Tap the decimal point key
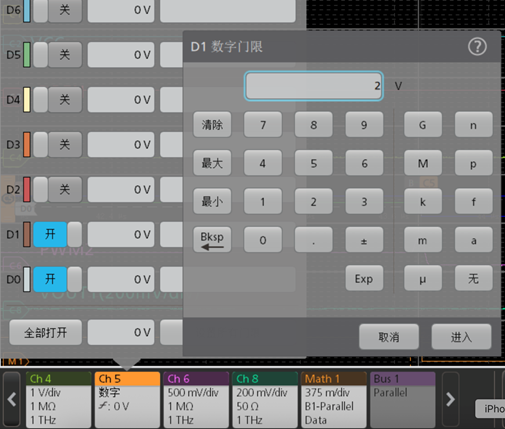This screenshot has width=505, height=429. 313,240
